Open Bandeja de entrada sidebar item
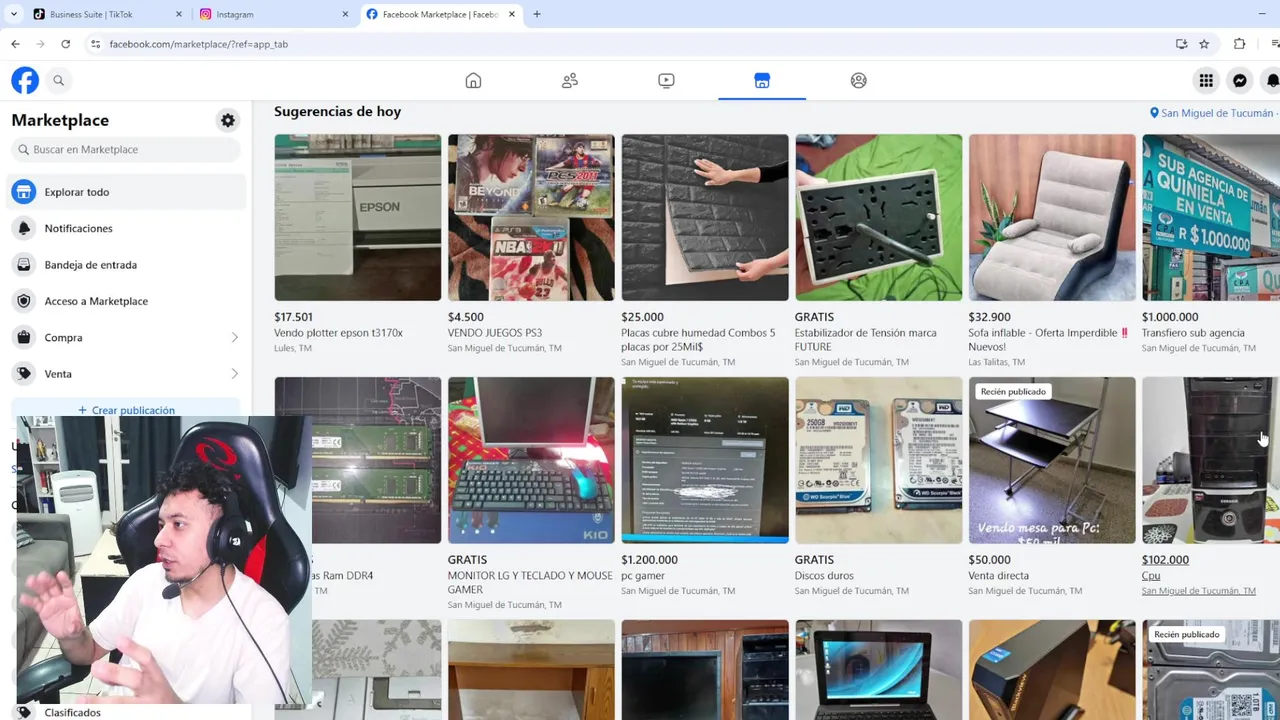Image resolution: width=1280 pixels, height=720 pixels. click(128, 265)
